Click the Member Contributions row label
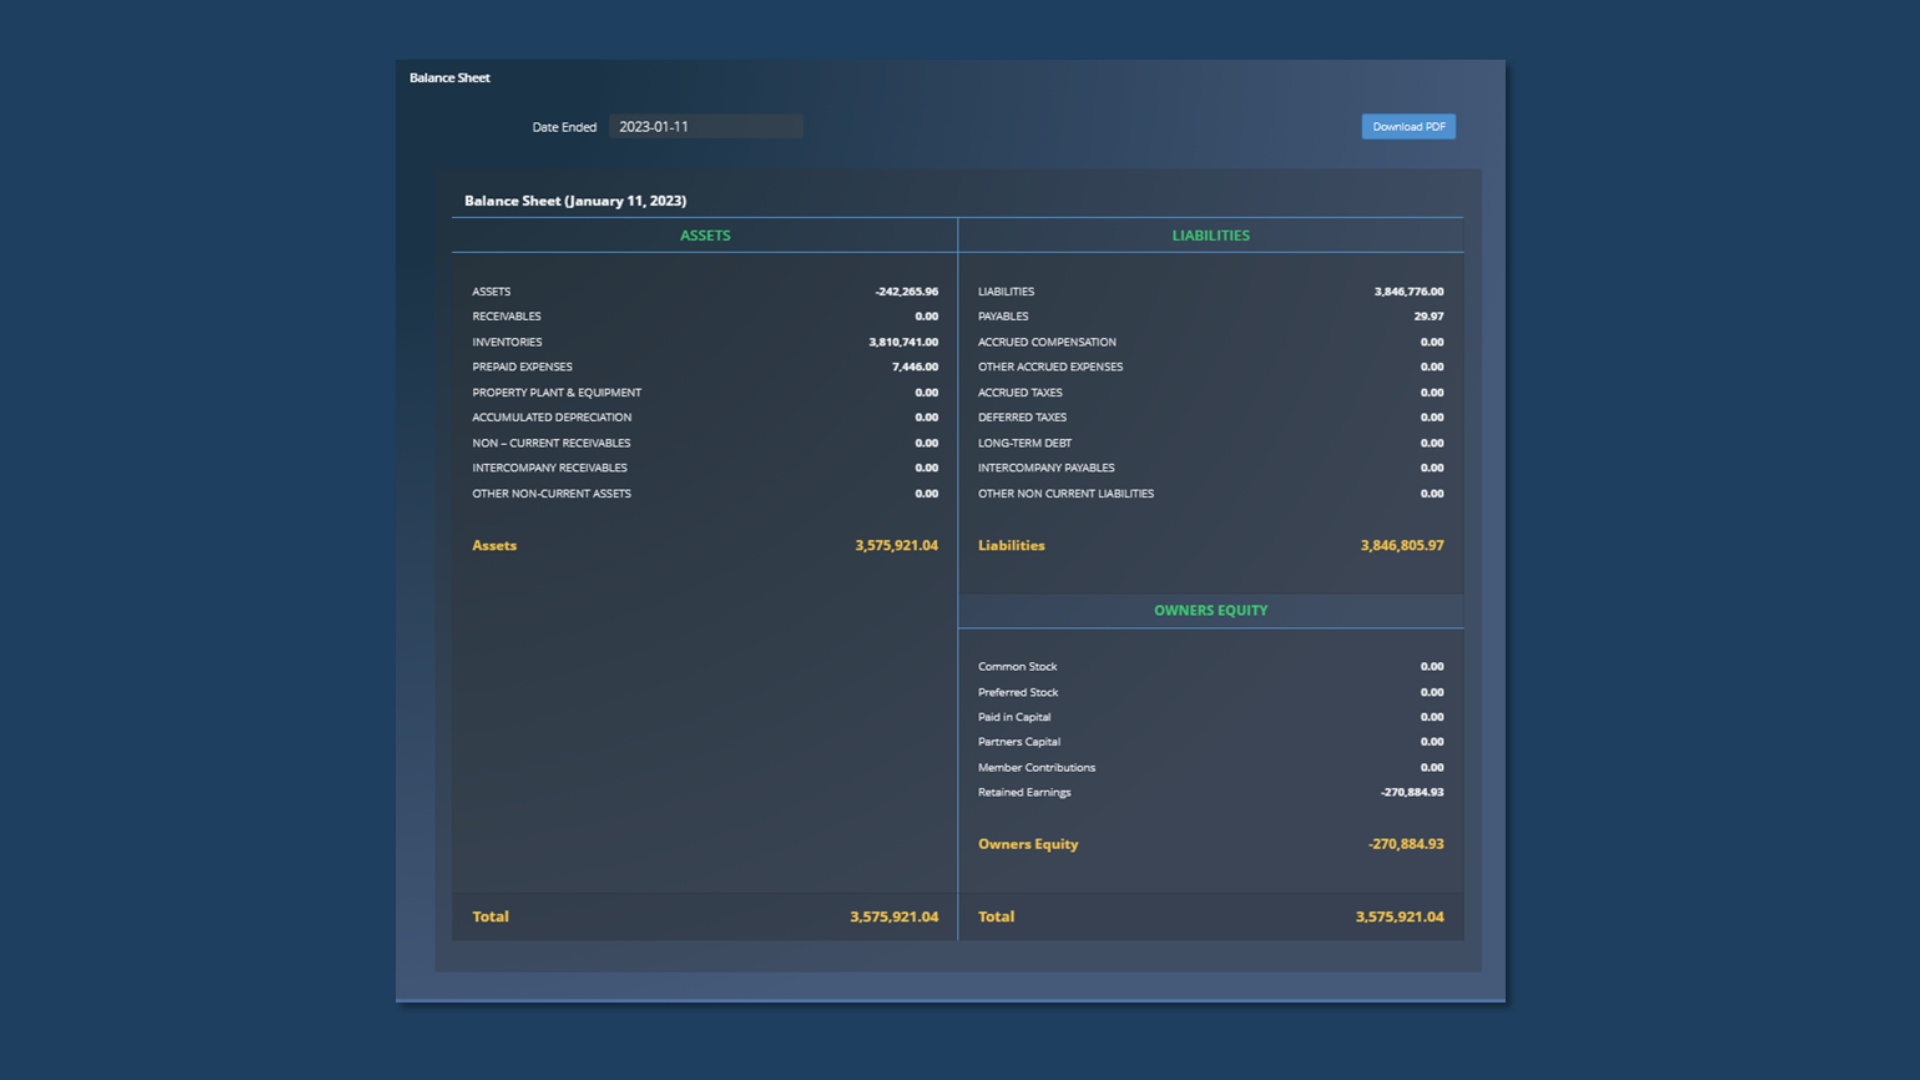Screen dimensions: 1920x1080 click(x=1036, y=768)
